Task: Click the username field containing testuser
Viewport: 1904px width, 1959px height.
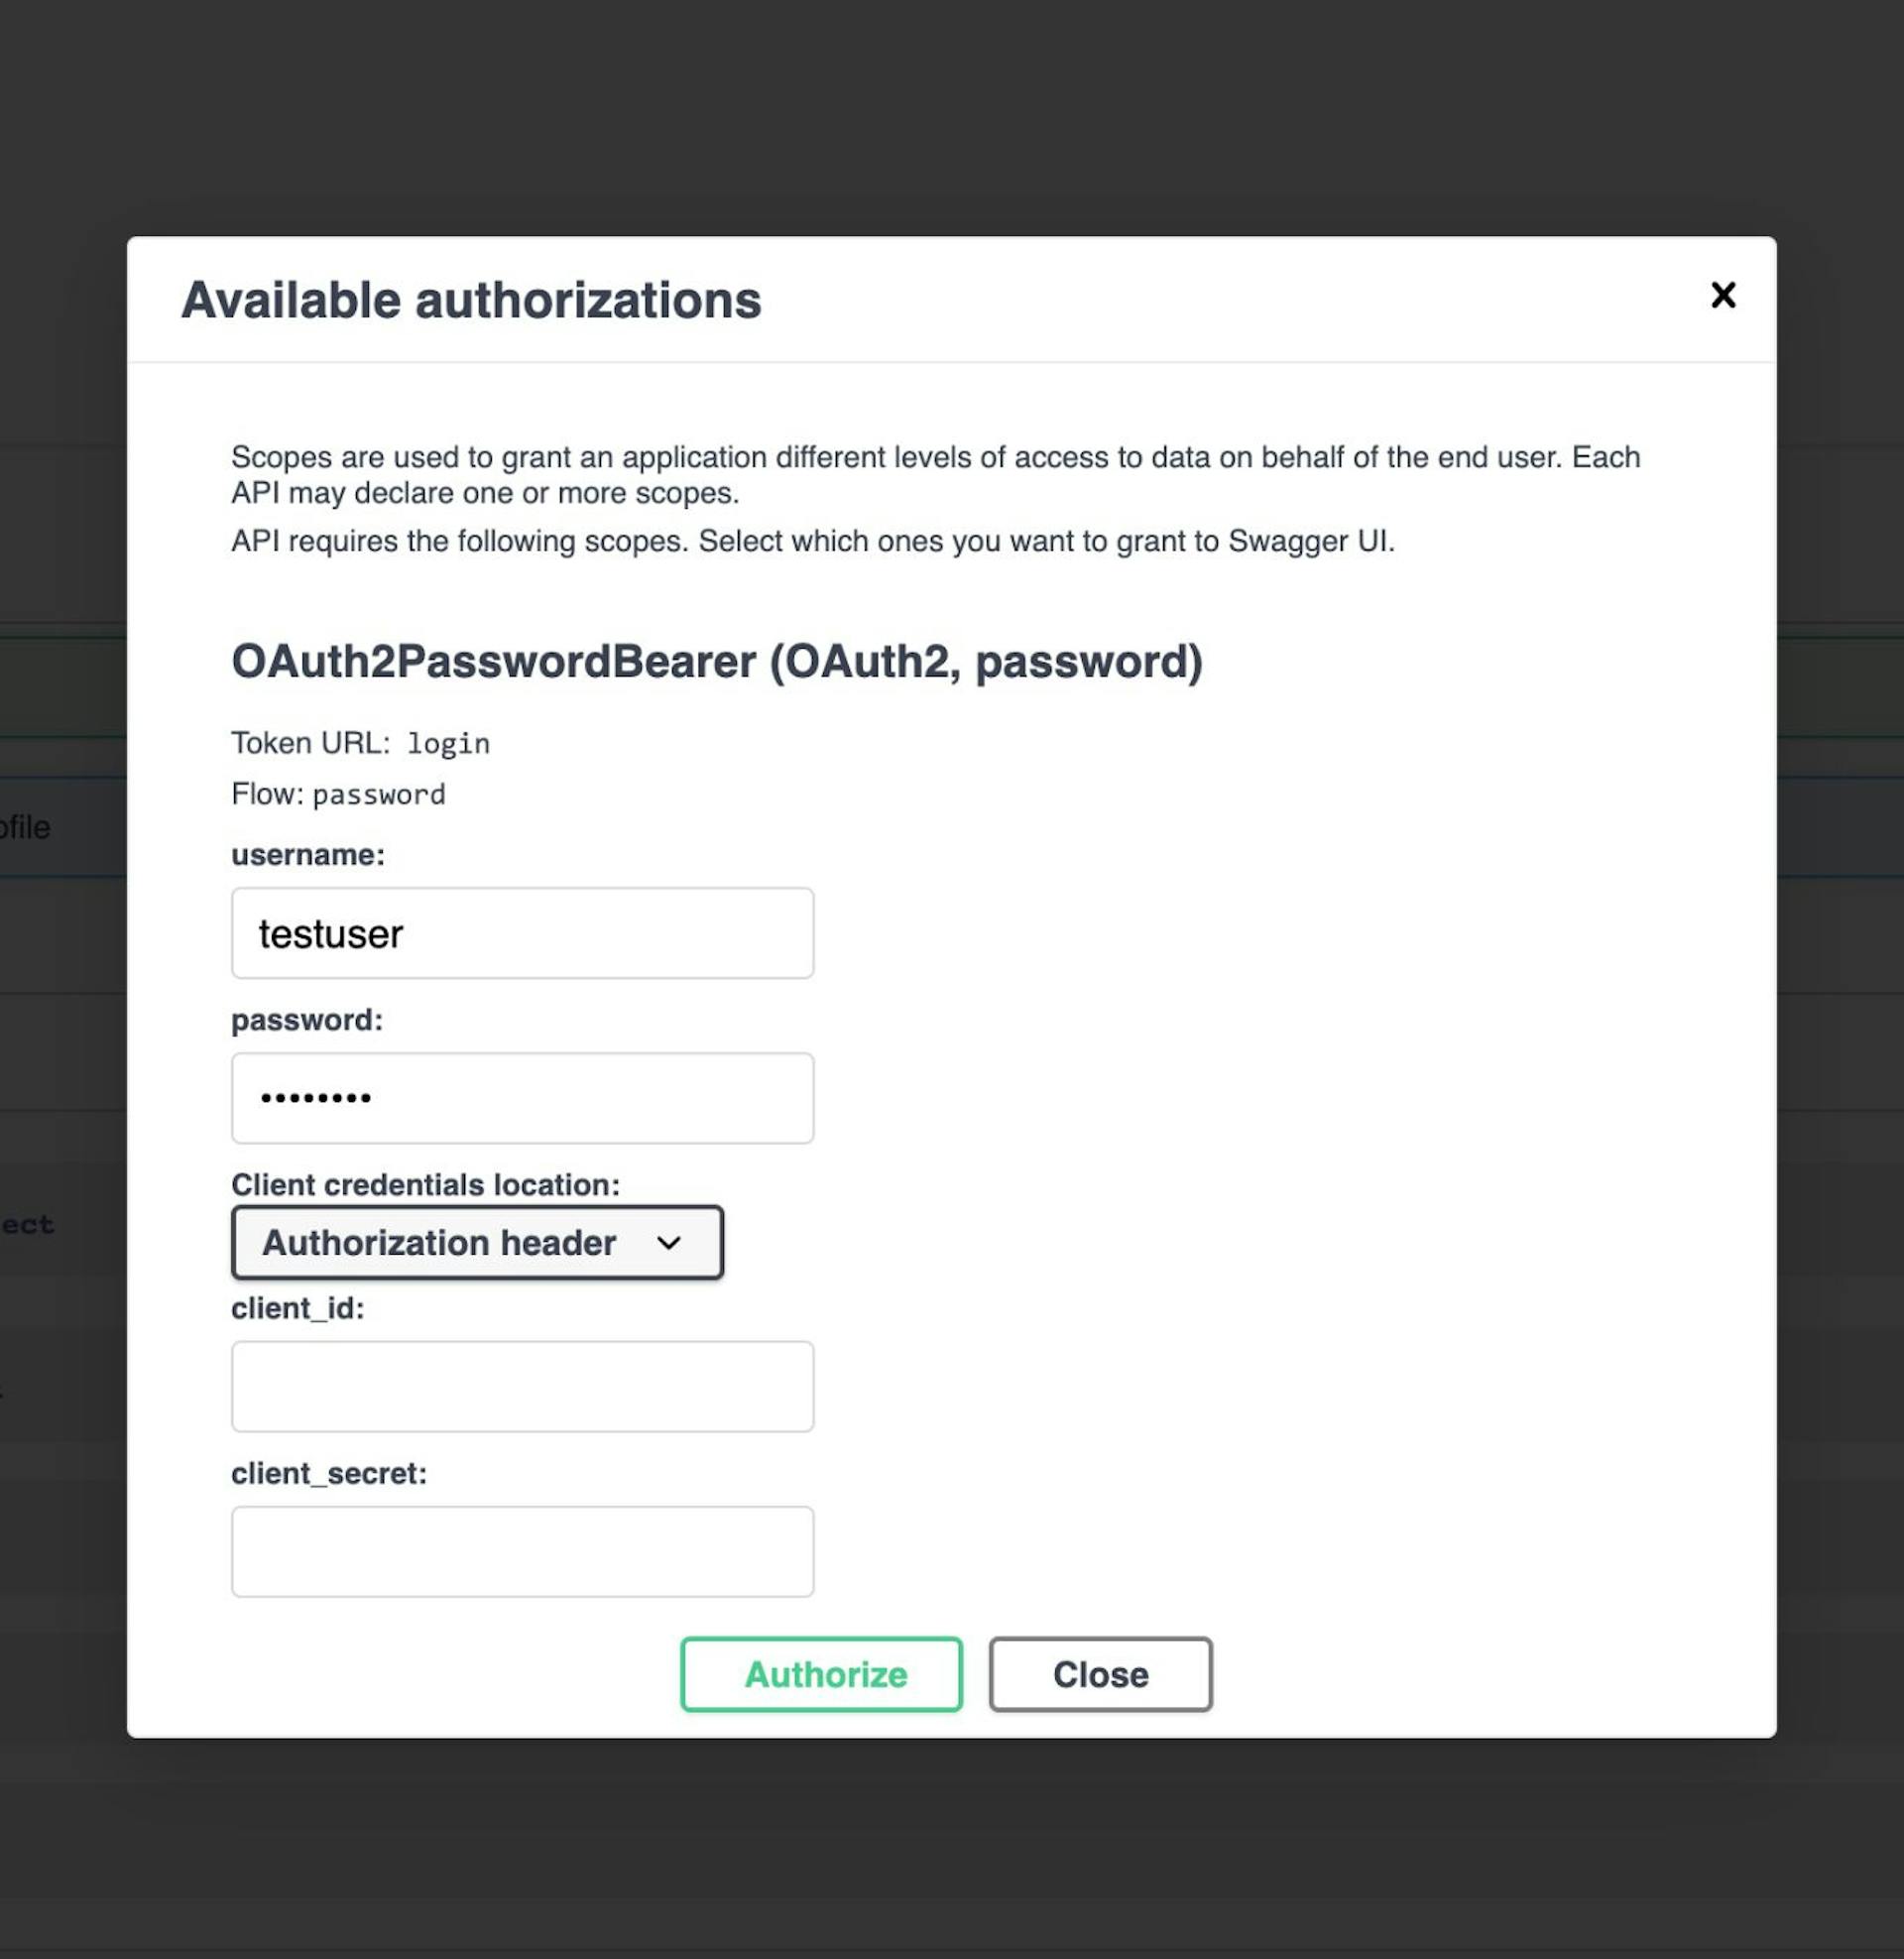Action: coord(521,933)
